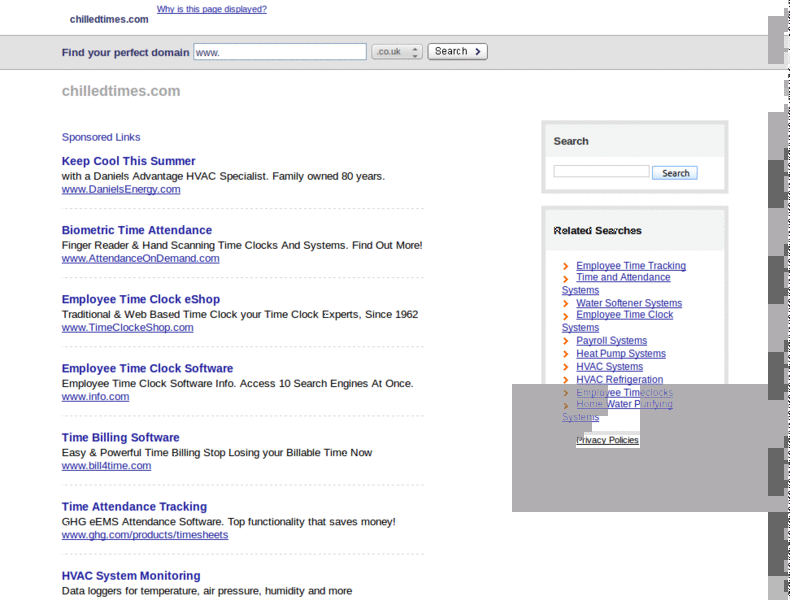Screen dimensions: 800x600
Task: Open 'Employee Time Clock Systems' related search
Action: tap(617, 321)
